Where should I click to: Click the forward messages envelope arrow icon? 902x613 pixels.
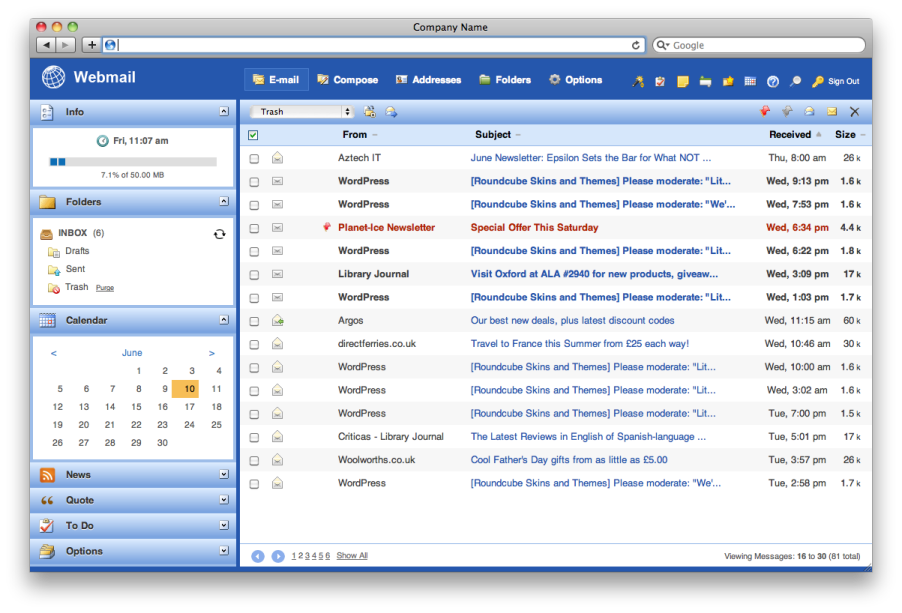(x=391, y=112)
